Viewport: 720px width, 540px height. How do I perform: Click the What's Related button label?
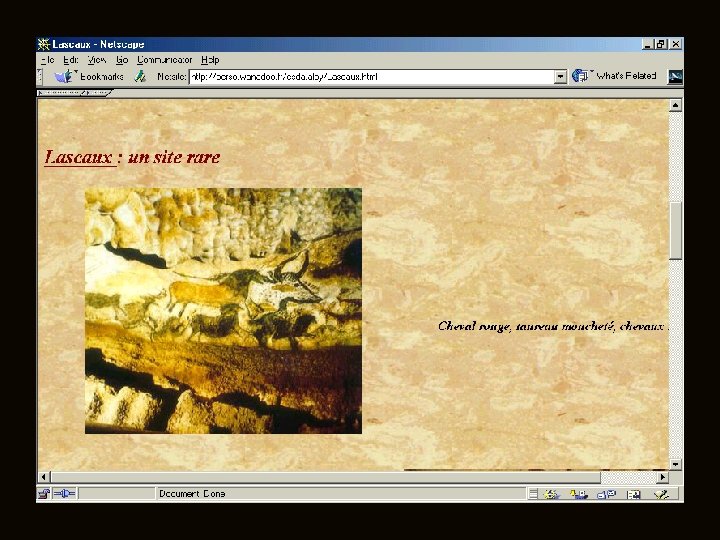click(x=626, y=76)
